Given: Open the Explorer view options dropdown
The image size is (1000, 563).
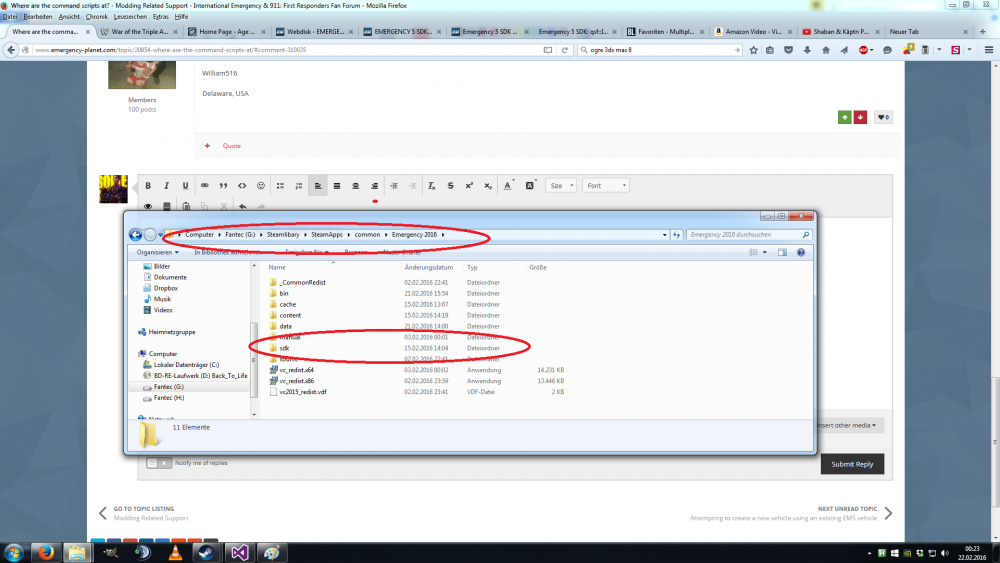Looking at the screenshot, I should pos(765,252).
